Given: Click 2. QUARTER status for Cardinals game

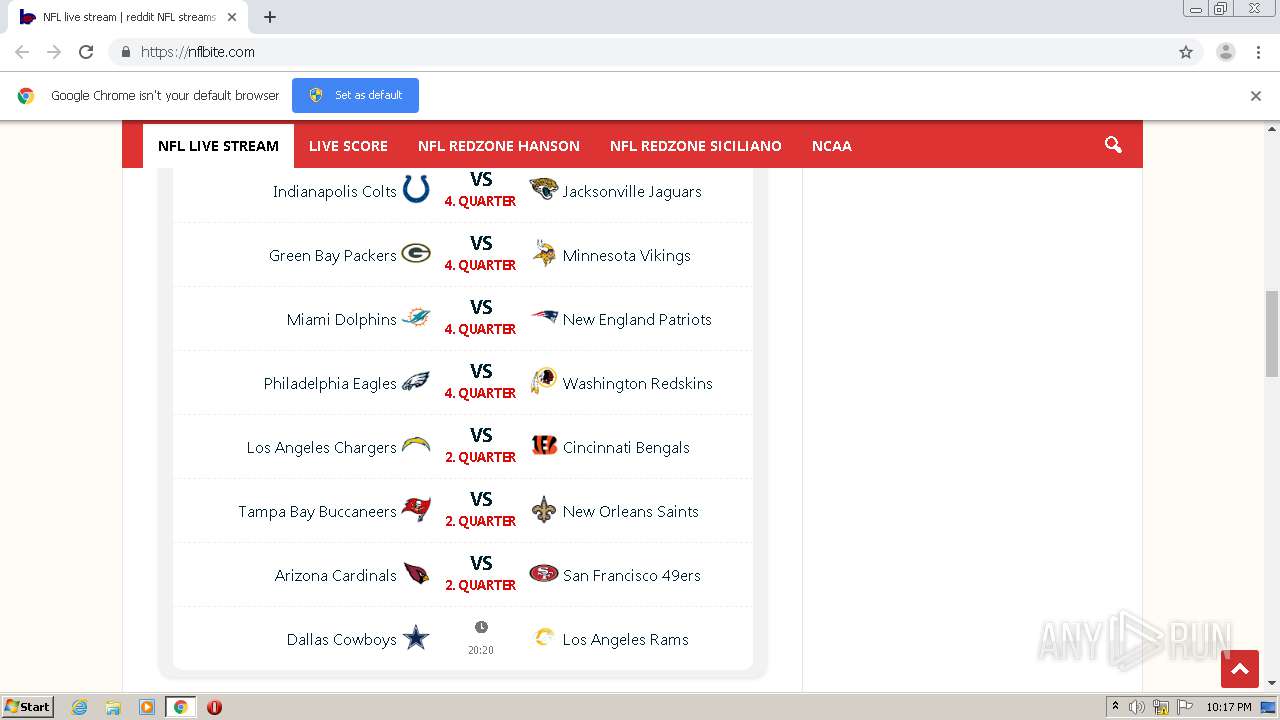Looking at the screenshot, I should [x=481, y=585].
